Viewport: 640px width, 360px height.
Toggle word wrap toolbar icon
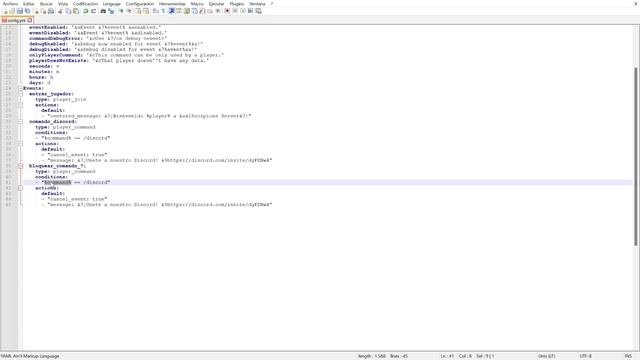click(x=156, y=11)
